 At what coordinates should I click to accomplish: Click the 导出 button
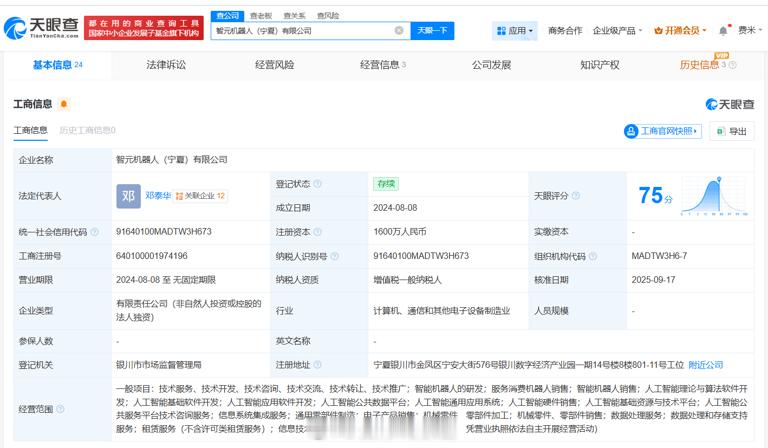point(732,131)
